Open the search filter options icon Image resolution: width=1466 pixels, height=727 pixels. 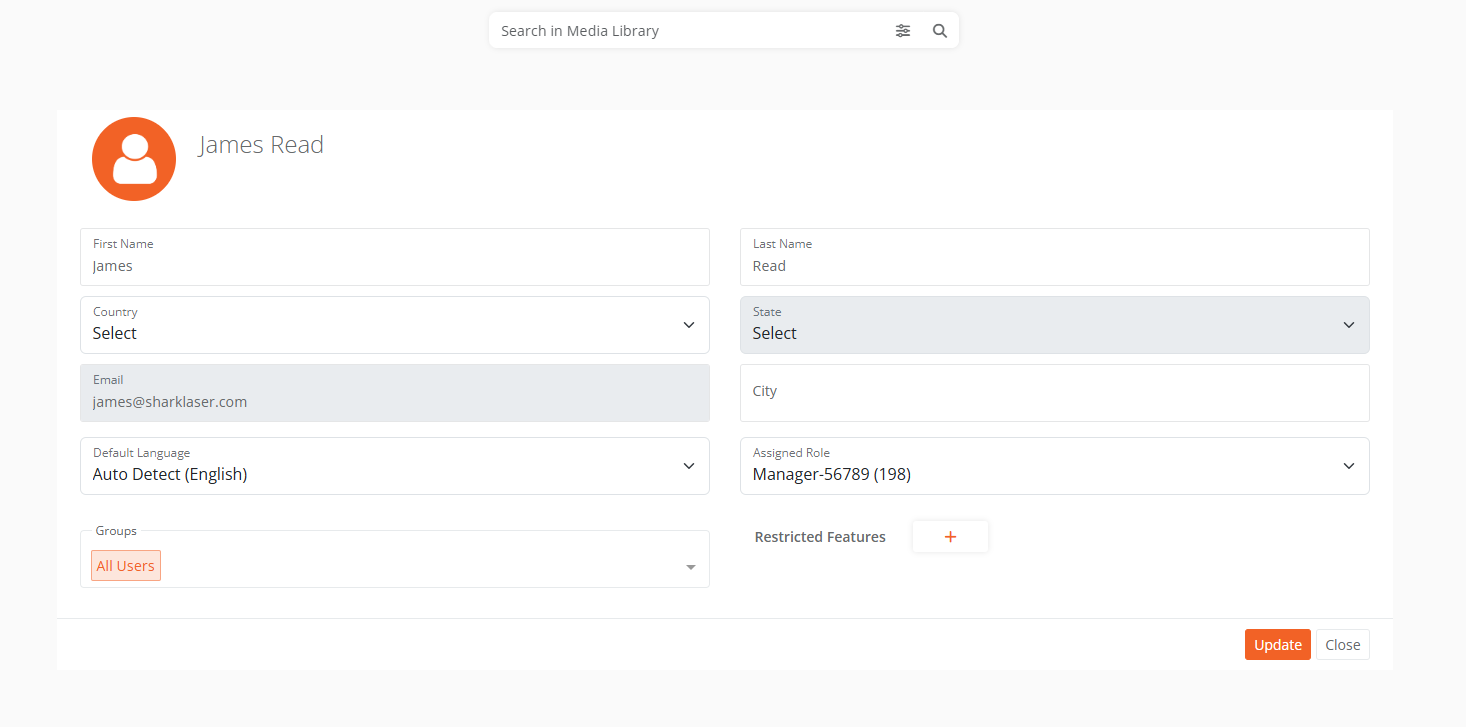pyautogui.click(x=903, y=30)
